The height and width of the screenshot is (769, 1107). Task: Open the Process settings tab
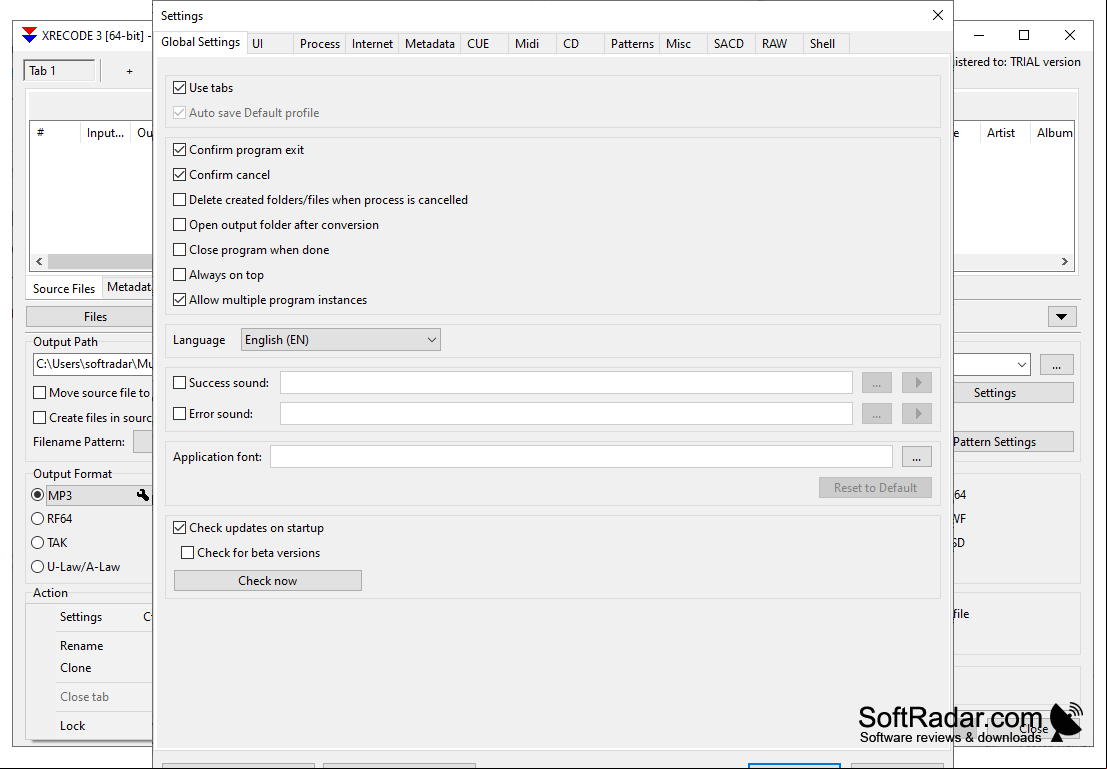pos(320,44)
